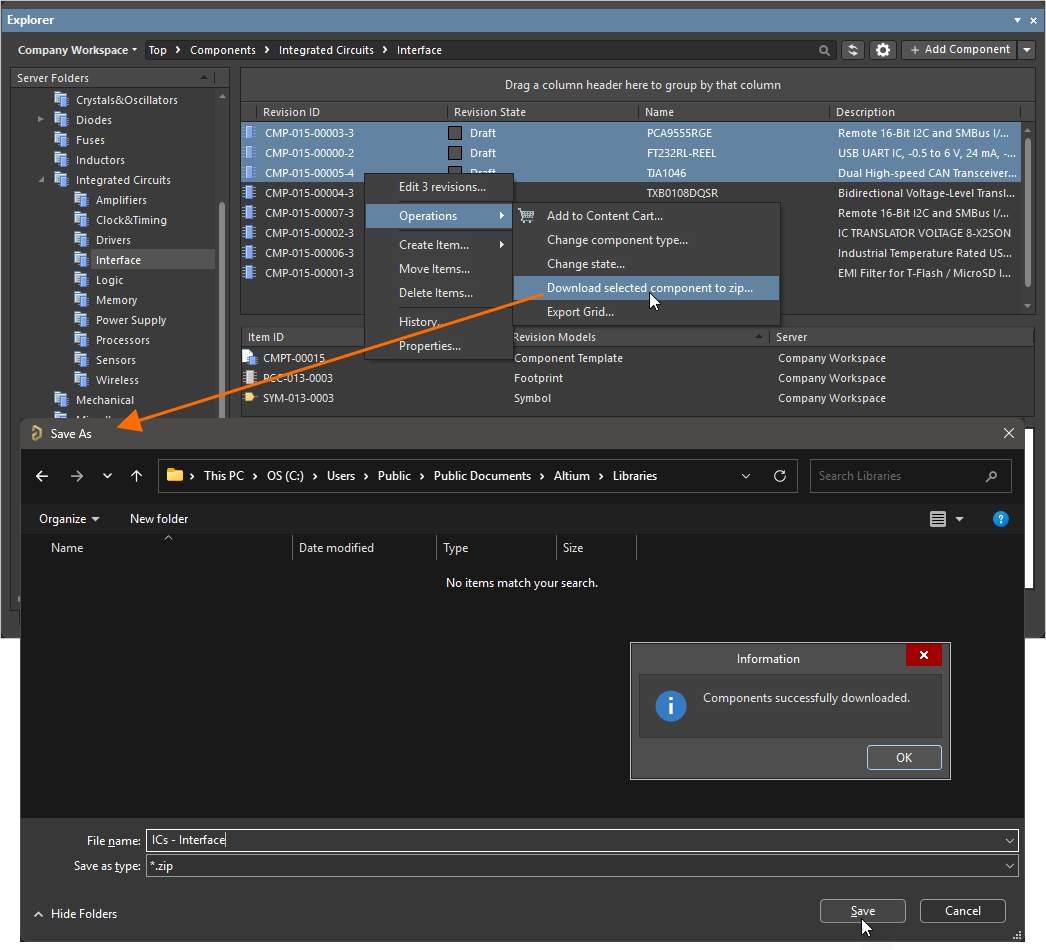Click the New folder button

(159, 519)
